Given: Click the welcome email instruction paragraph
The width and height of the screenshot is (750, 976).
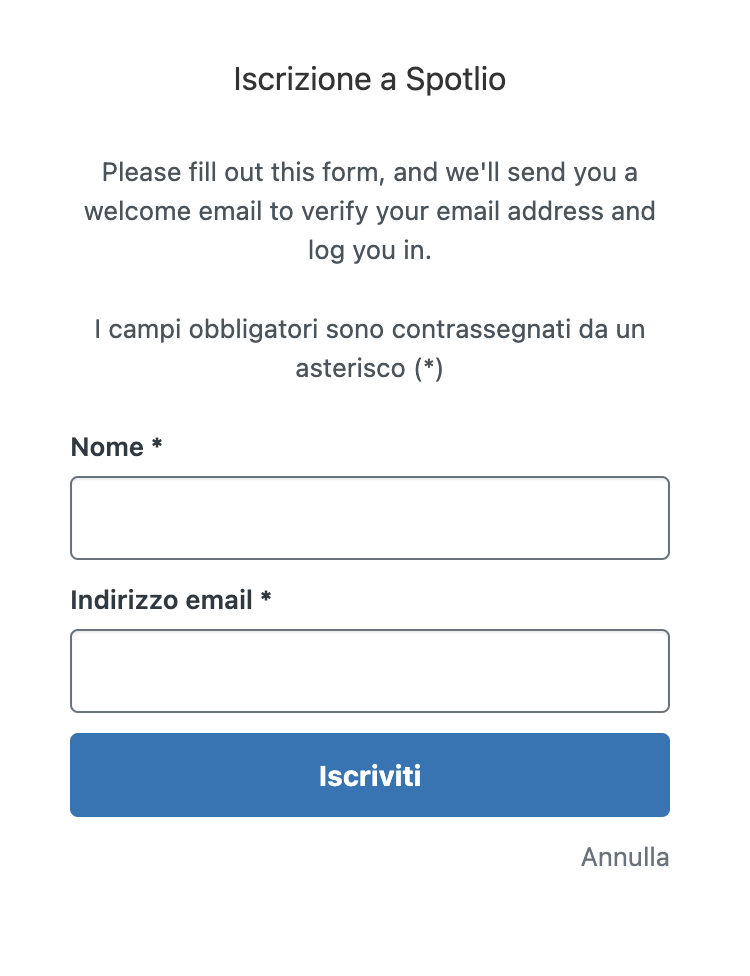Looking at the screenshot, I should coord(370,211).
